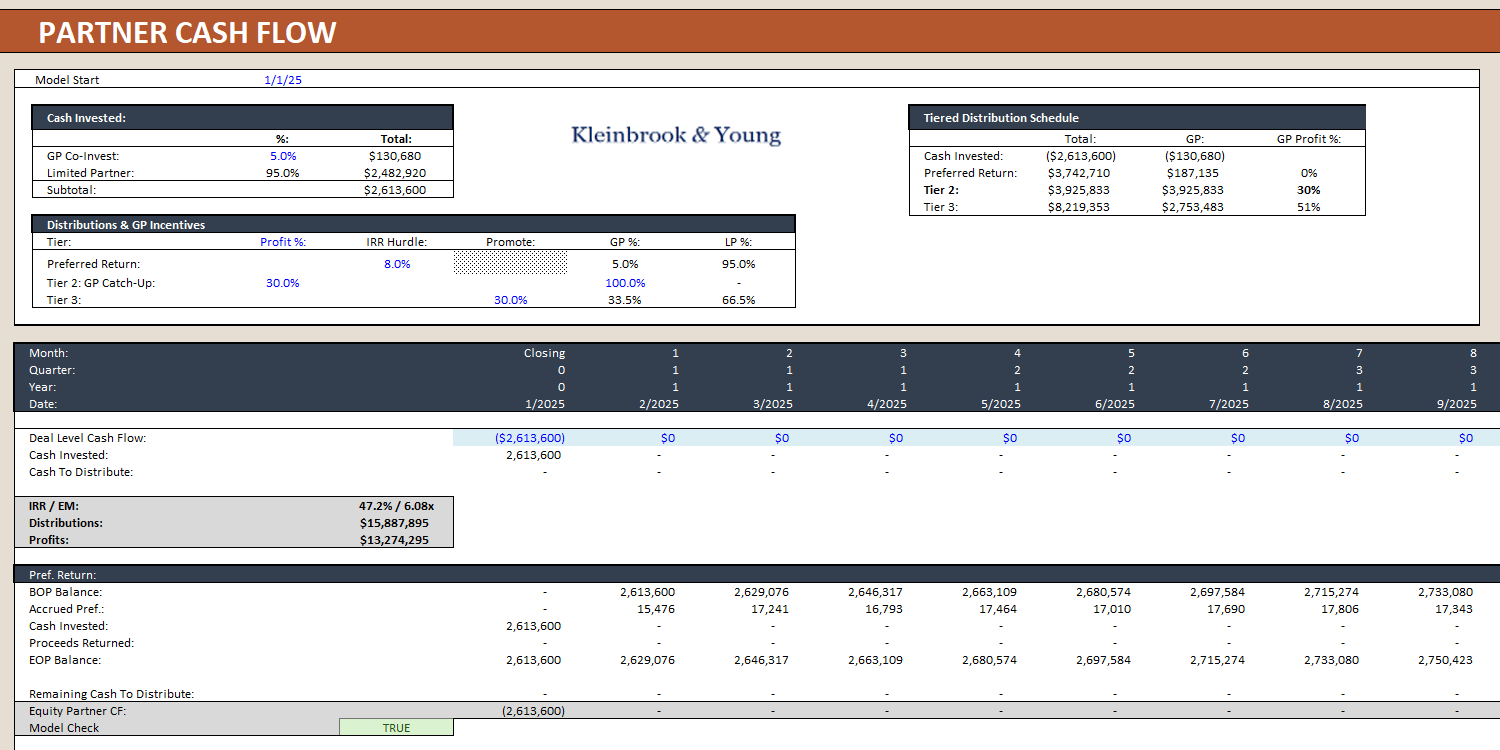Click the GP Co-Invest 5.0% percentage cell

coord(283,156)
